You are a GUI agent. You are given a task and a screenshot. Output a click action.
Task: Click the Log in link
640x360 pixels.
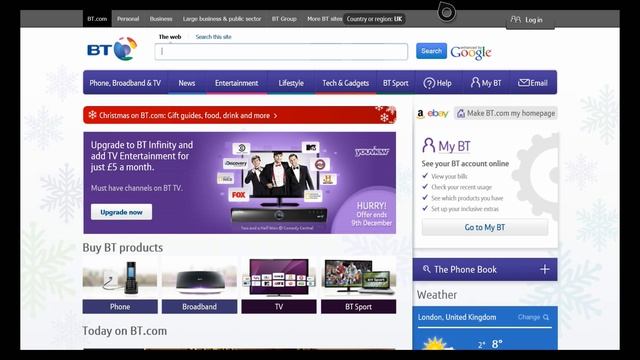[x=534, y=20]
